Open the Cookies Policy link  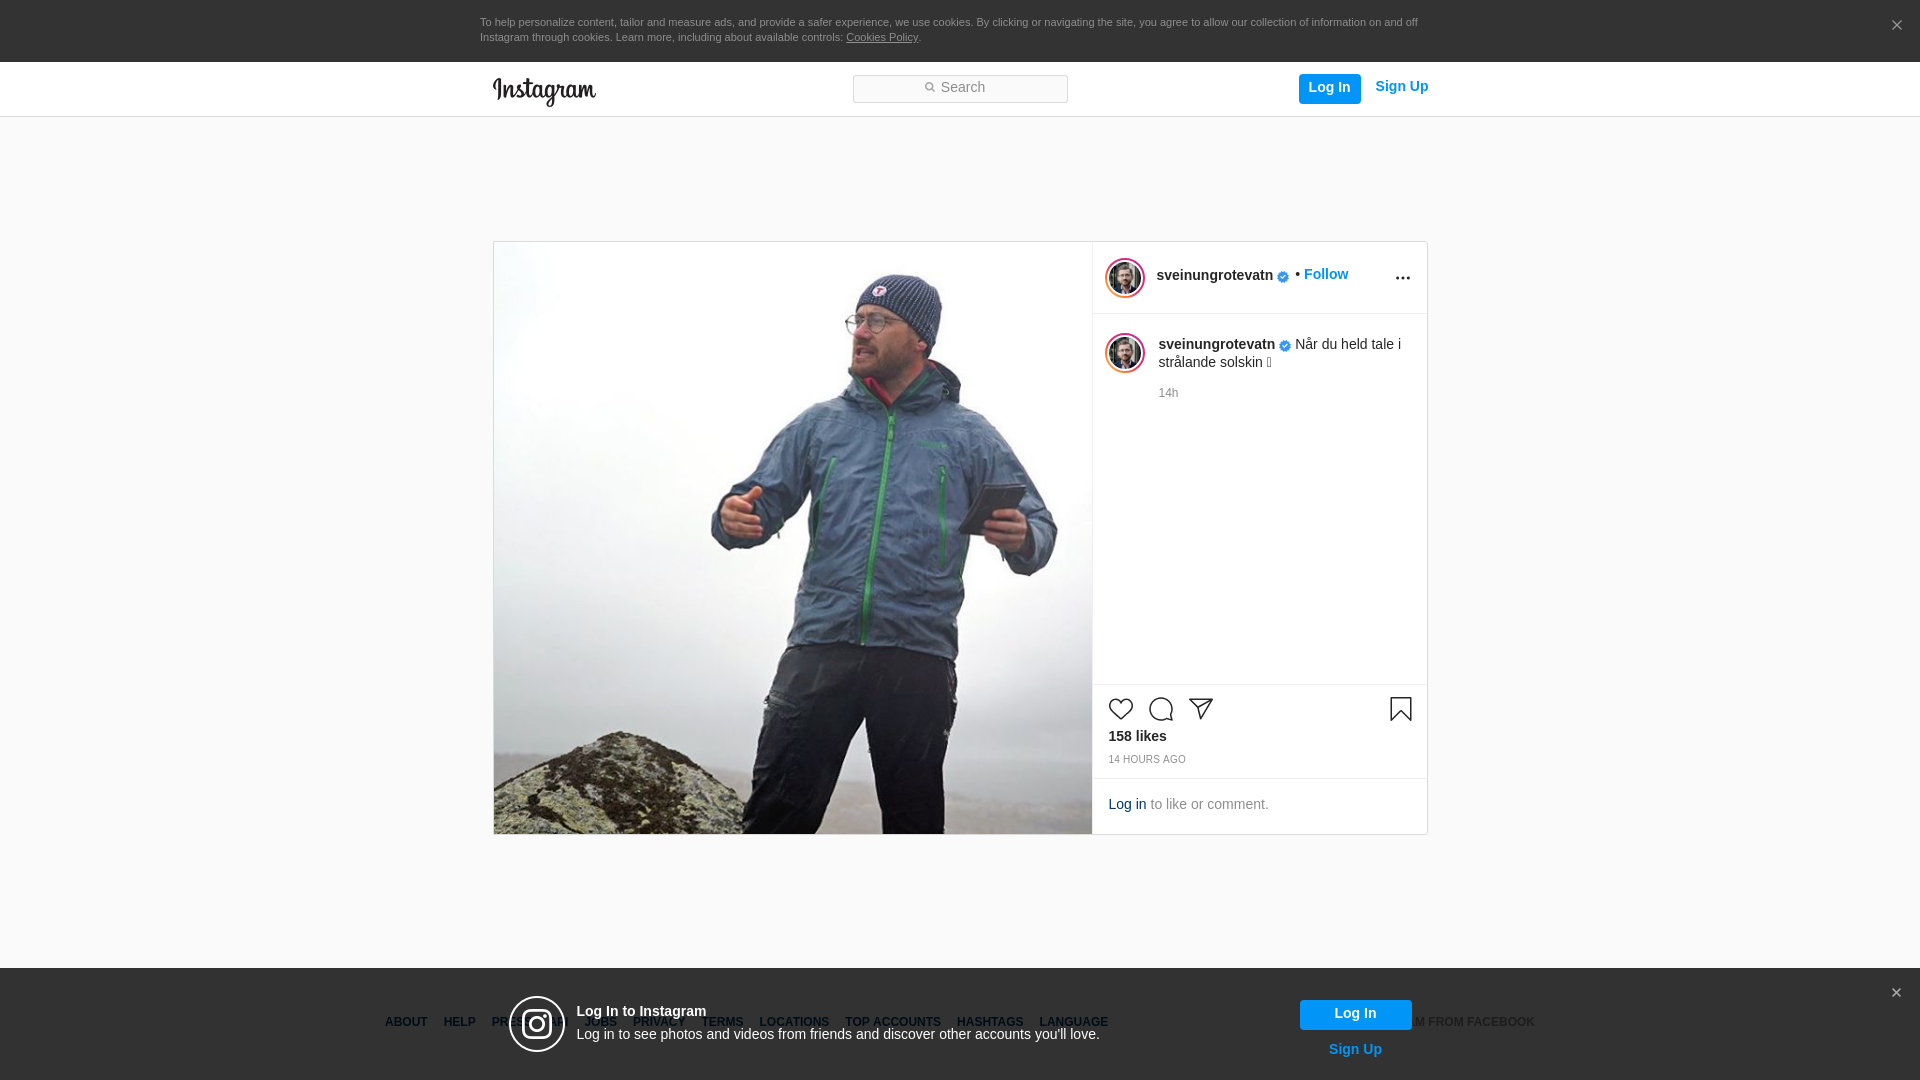click(x=881, y=37)
